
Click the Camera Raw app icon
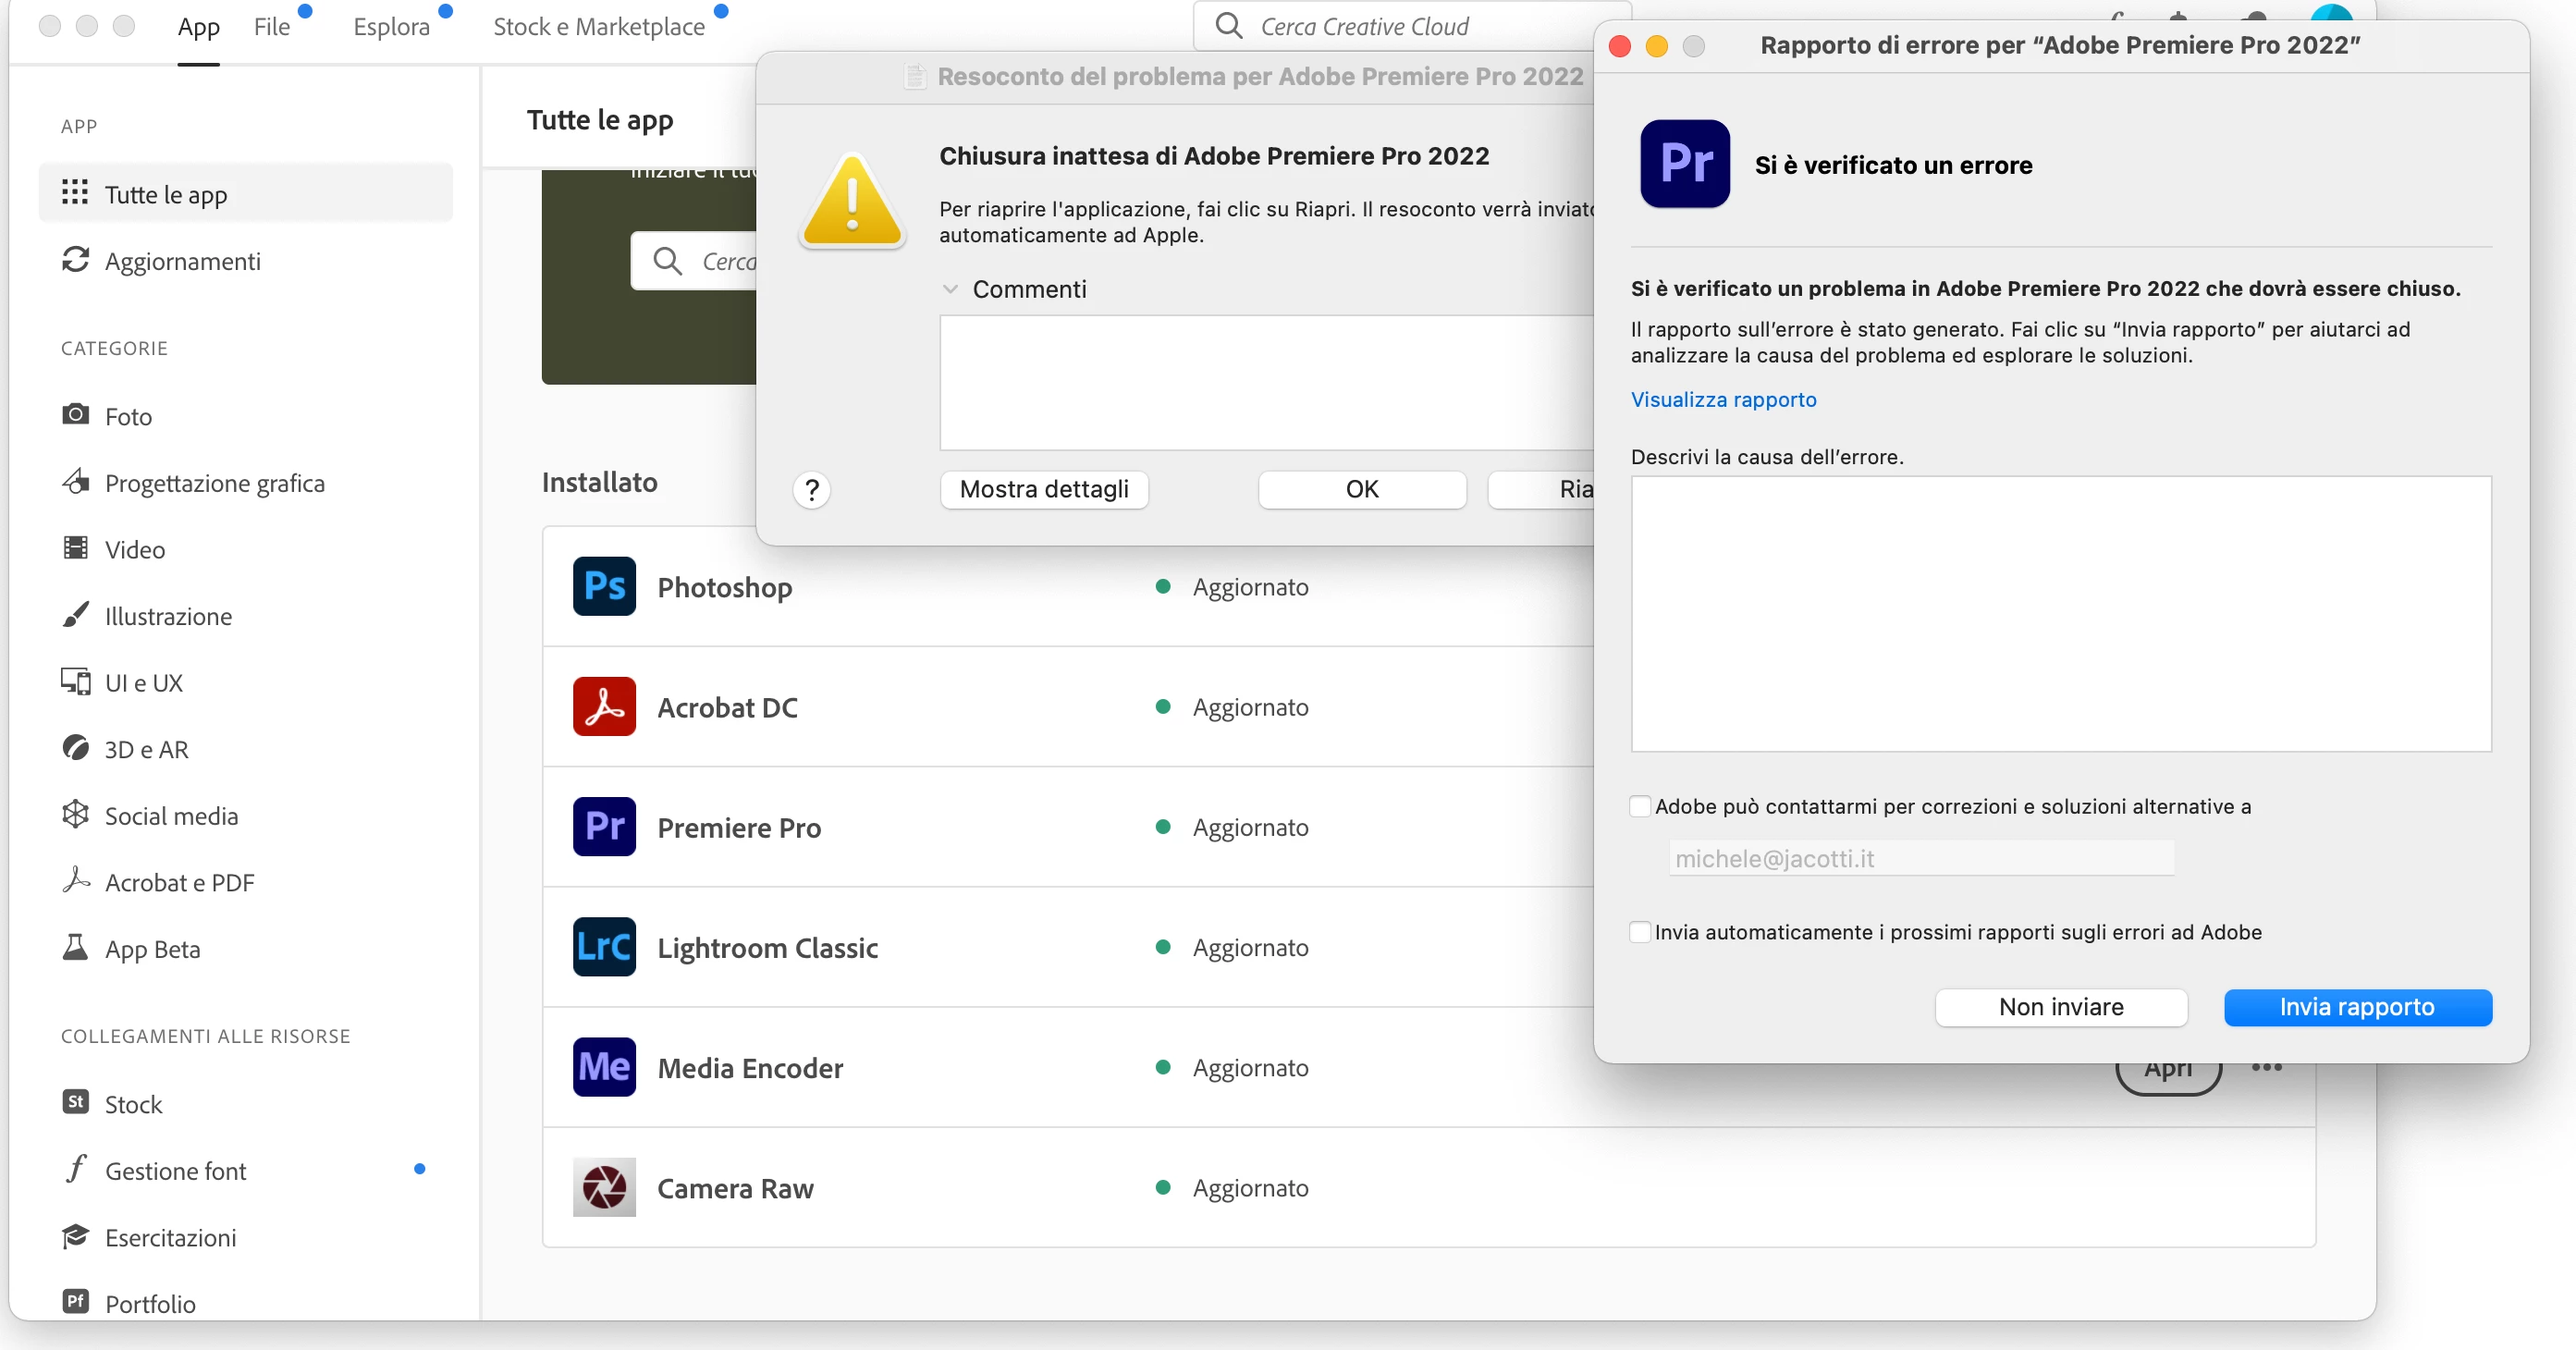pyautogui.click(x=604, y=1187)
